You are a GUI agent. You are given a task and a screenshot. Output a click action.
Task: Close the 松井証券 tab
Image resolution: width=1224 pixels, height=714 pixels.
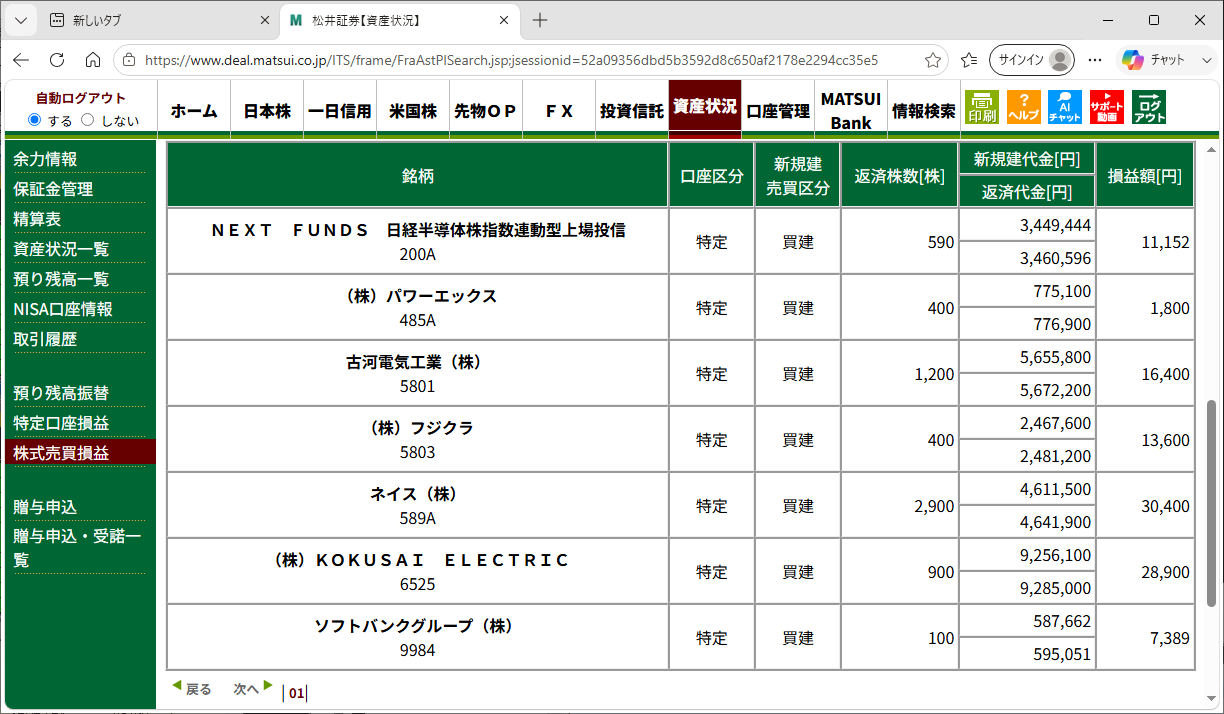[x=505, y=20]
